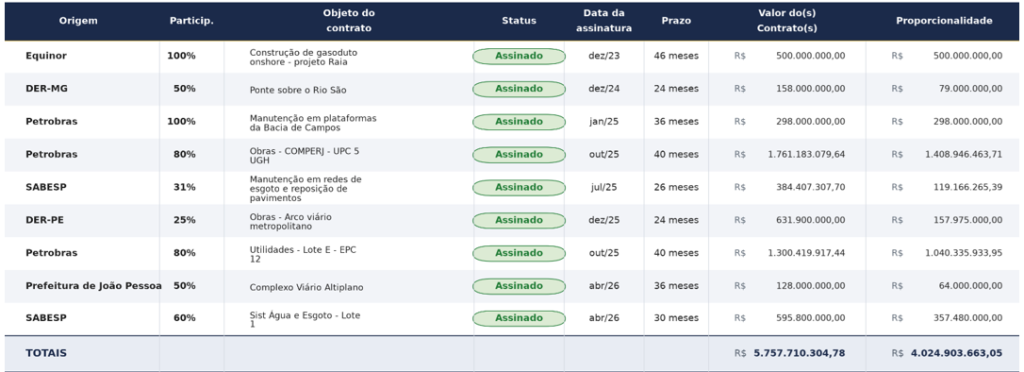
Task: Click Assinado badge for Prefeitura de João Pessoa
Action: point(519,286)
